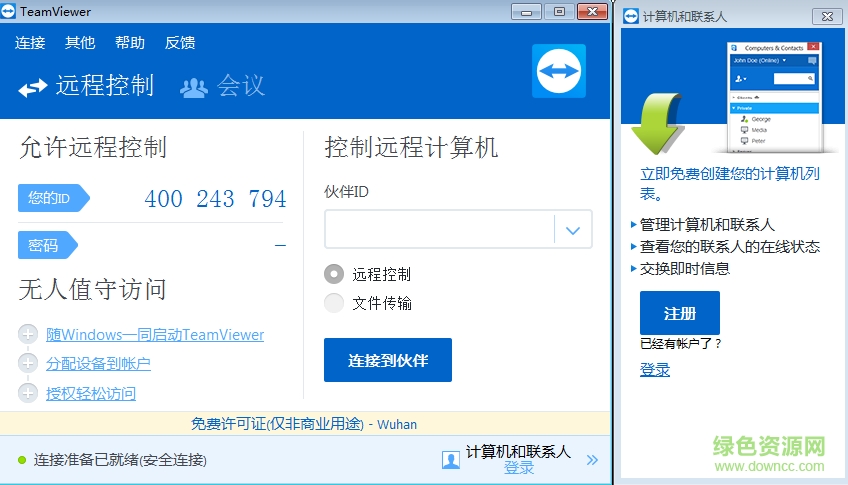848x485 pixels.
Task: Click plus icon beside 授权轻松访问
Action: coord(28,393)
